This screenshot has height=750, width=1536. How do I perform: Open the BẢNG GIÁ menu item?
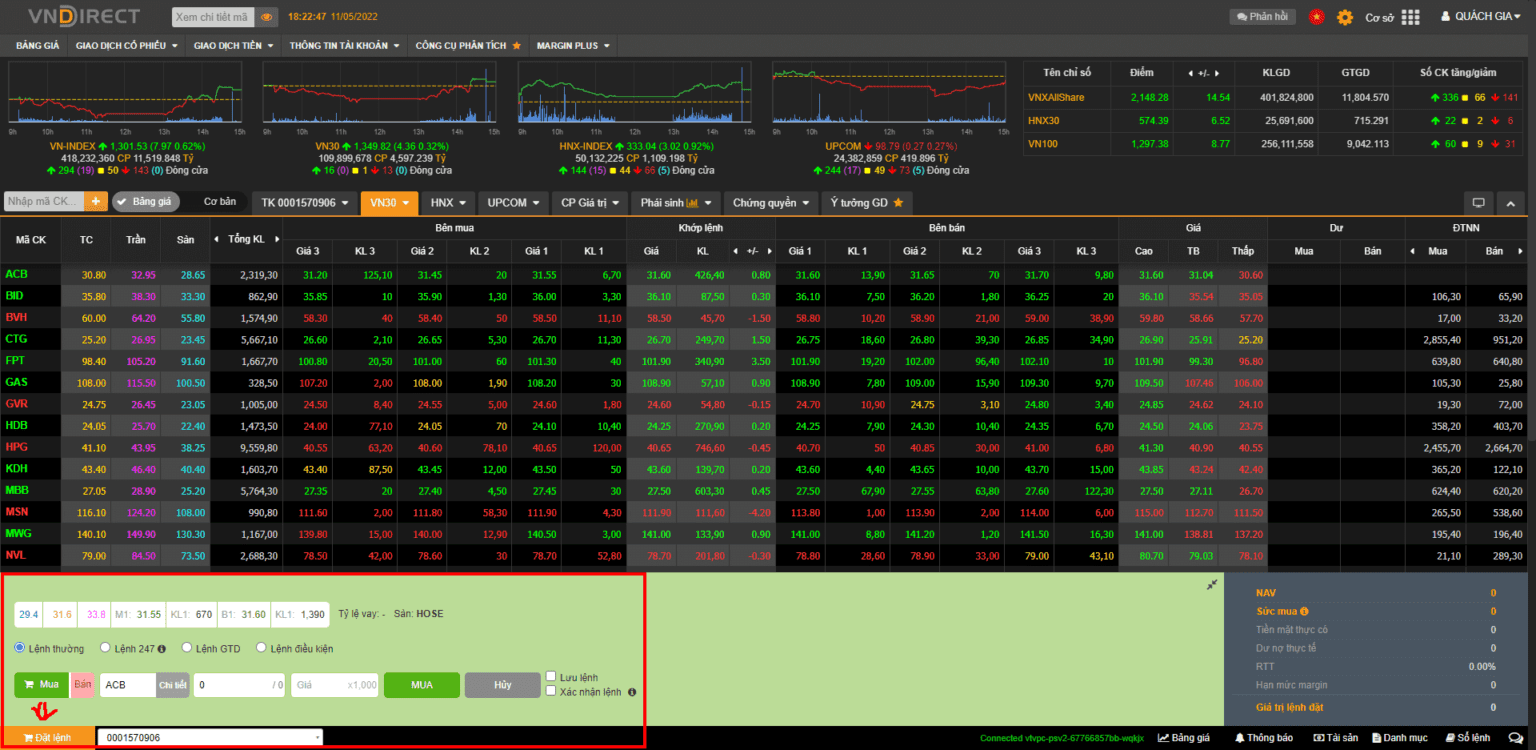tap(38, 45)
